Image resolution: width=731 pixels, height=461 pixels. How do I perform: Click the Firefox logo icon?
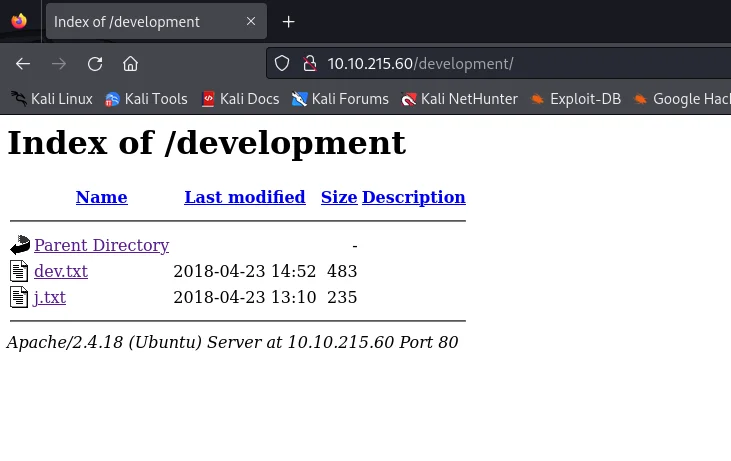point(19,21)
